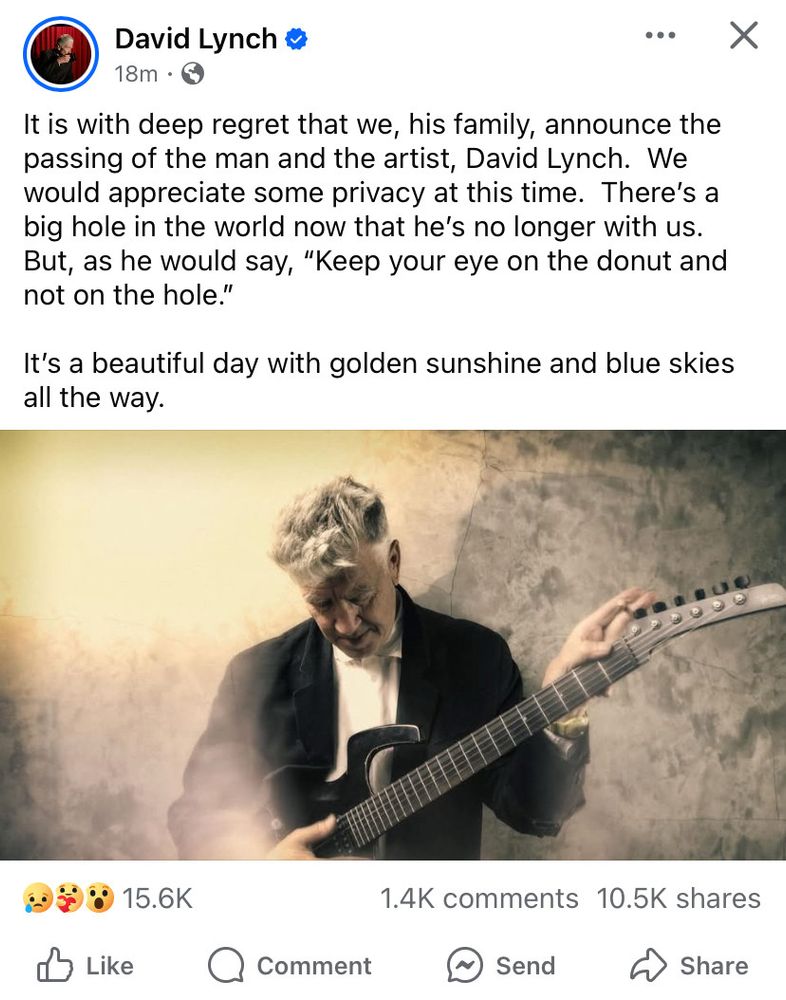View the 15.6K reactions list
Viewport: 786px width, 1000px height.
tap(157, 899)
